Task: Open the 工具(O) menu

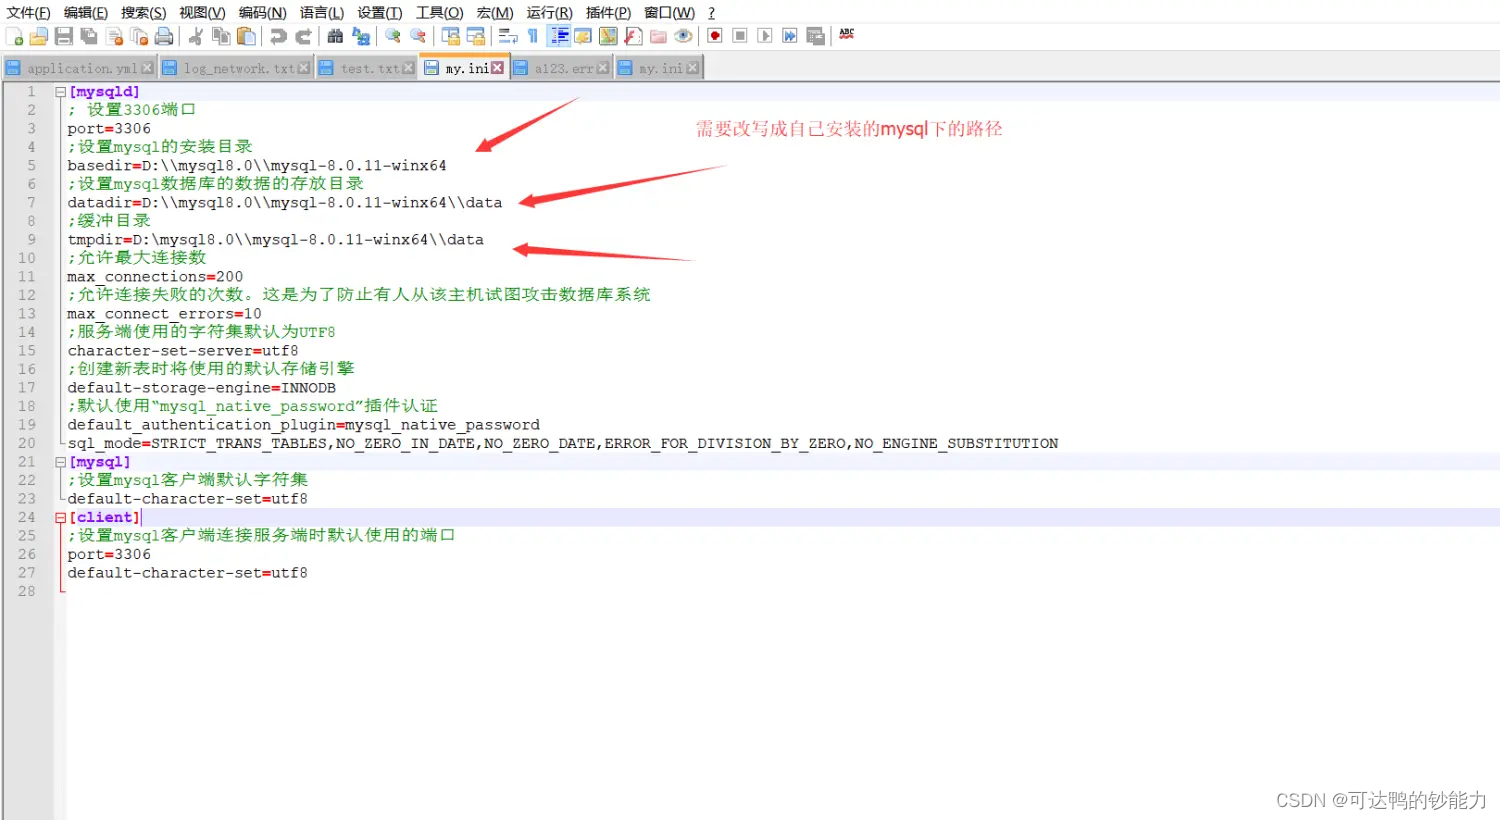Action: tap(440, 12)
